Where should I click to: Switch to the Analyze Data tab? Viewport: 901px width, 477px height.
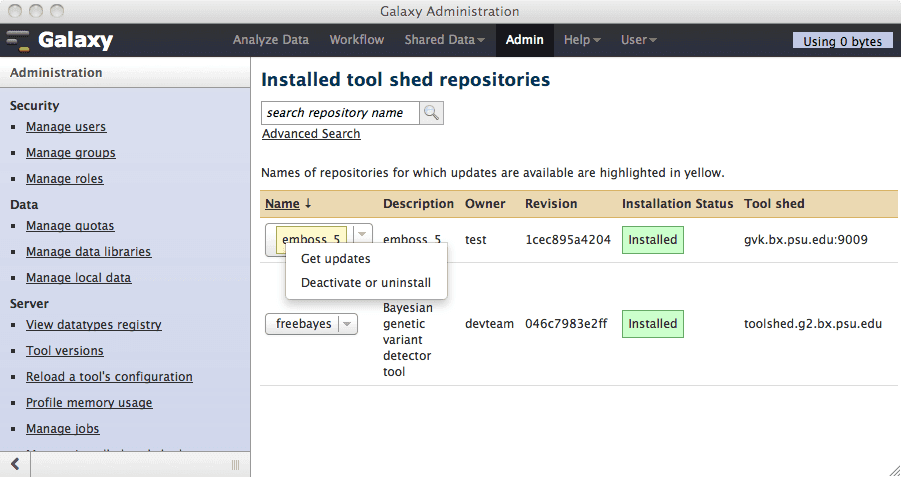point(270,40)
